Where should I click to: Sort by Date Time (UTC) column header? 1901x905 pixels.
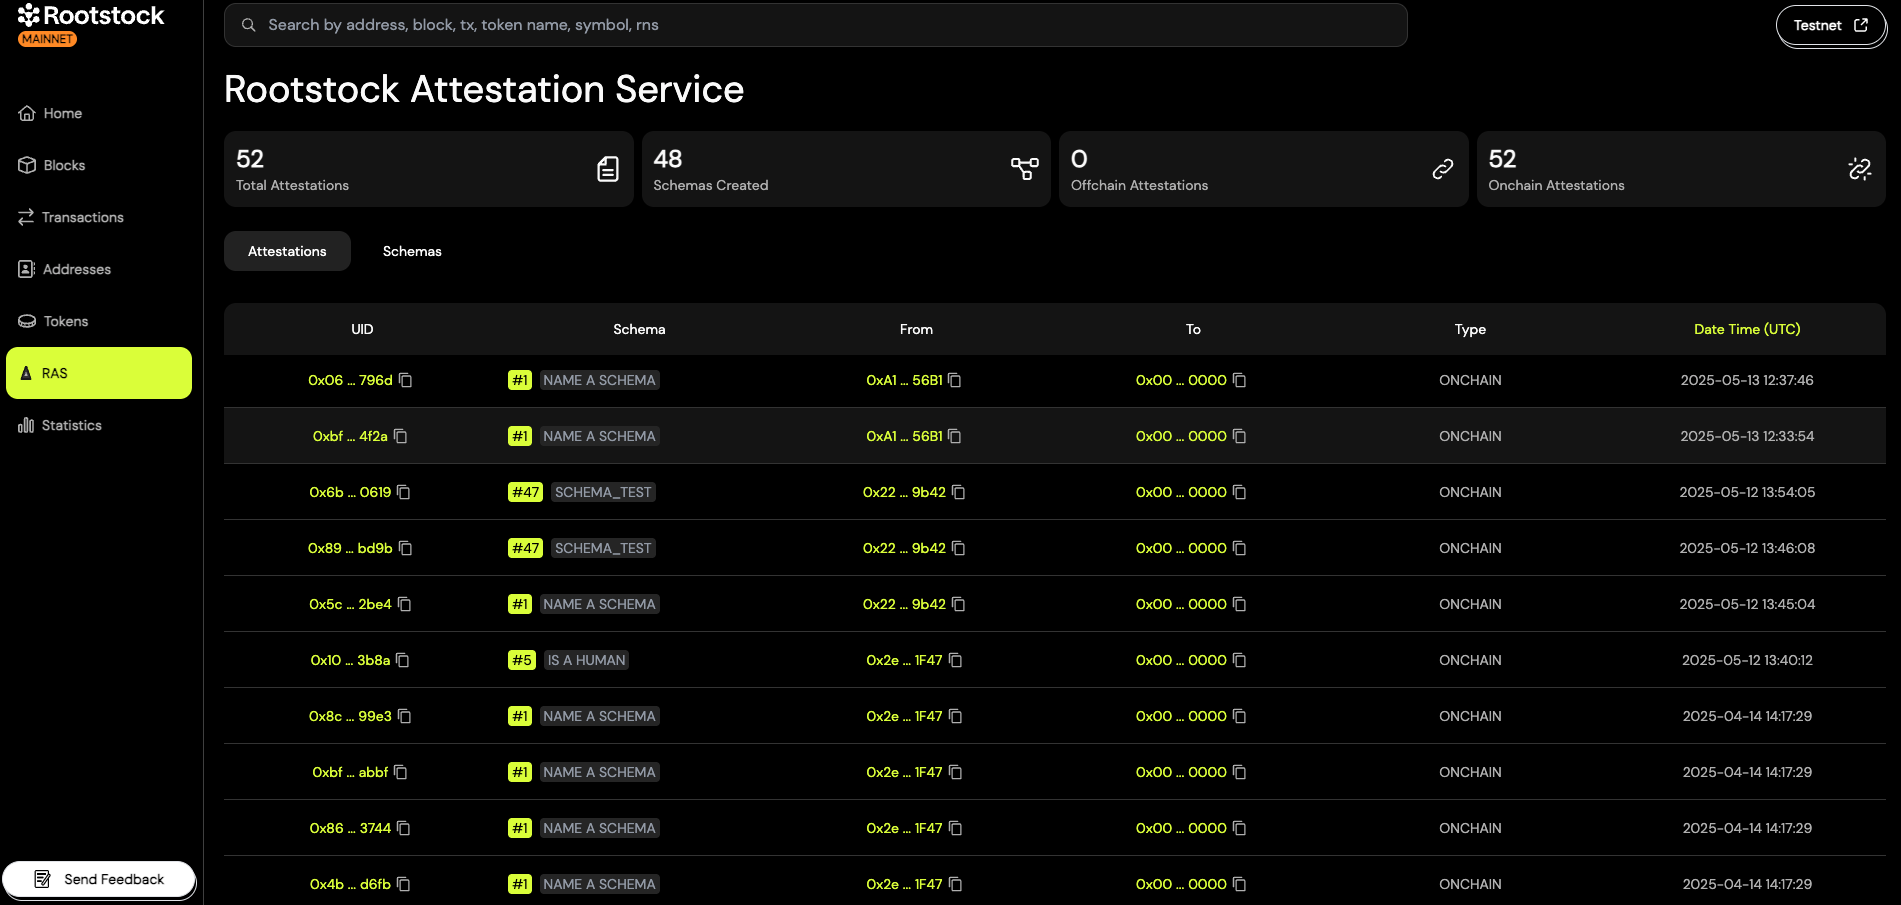[1746, 329]
